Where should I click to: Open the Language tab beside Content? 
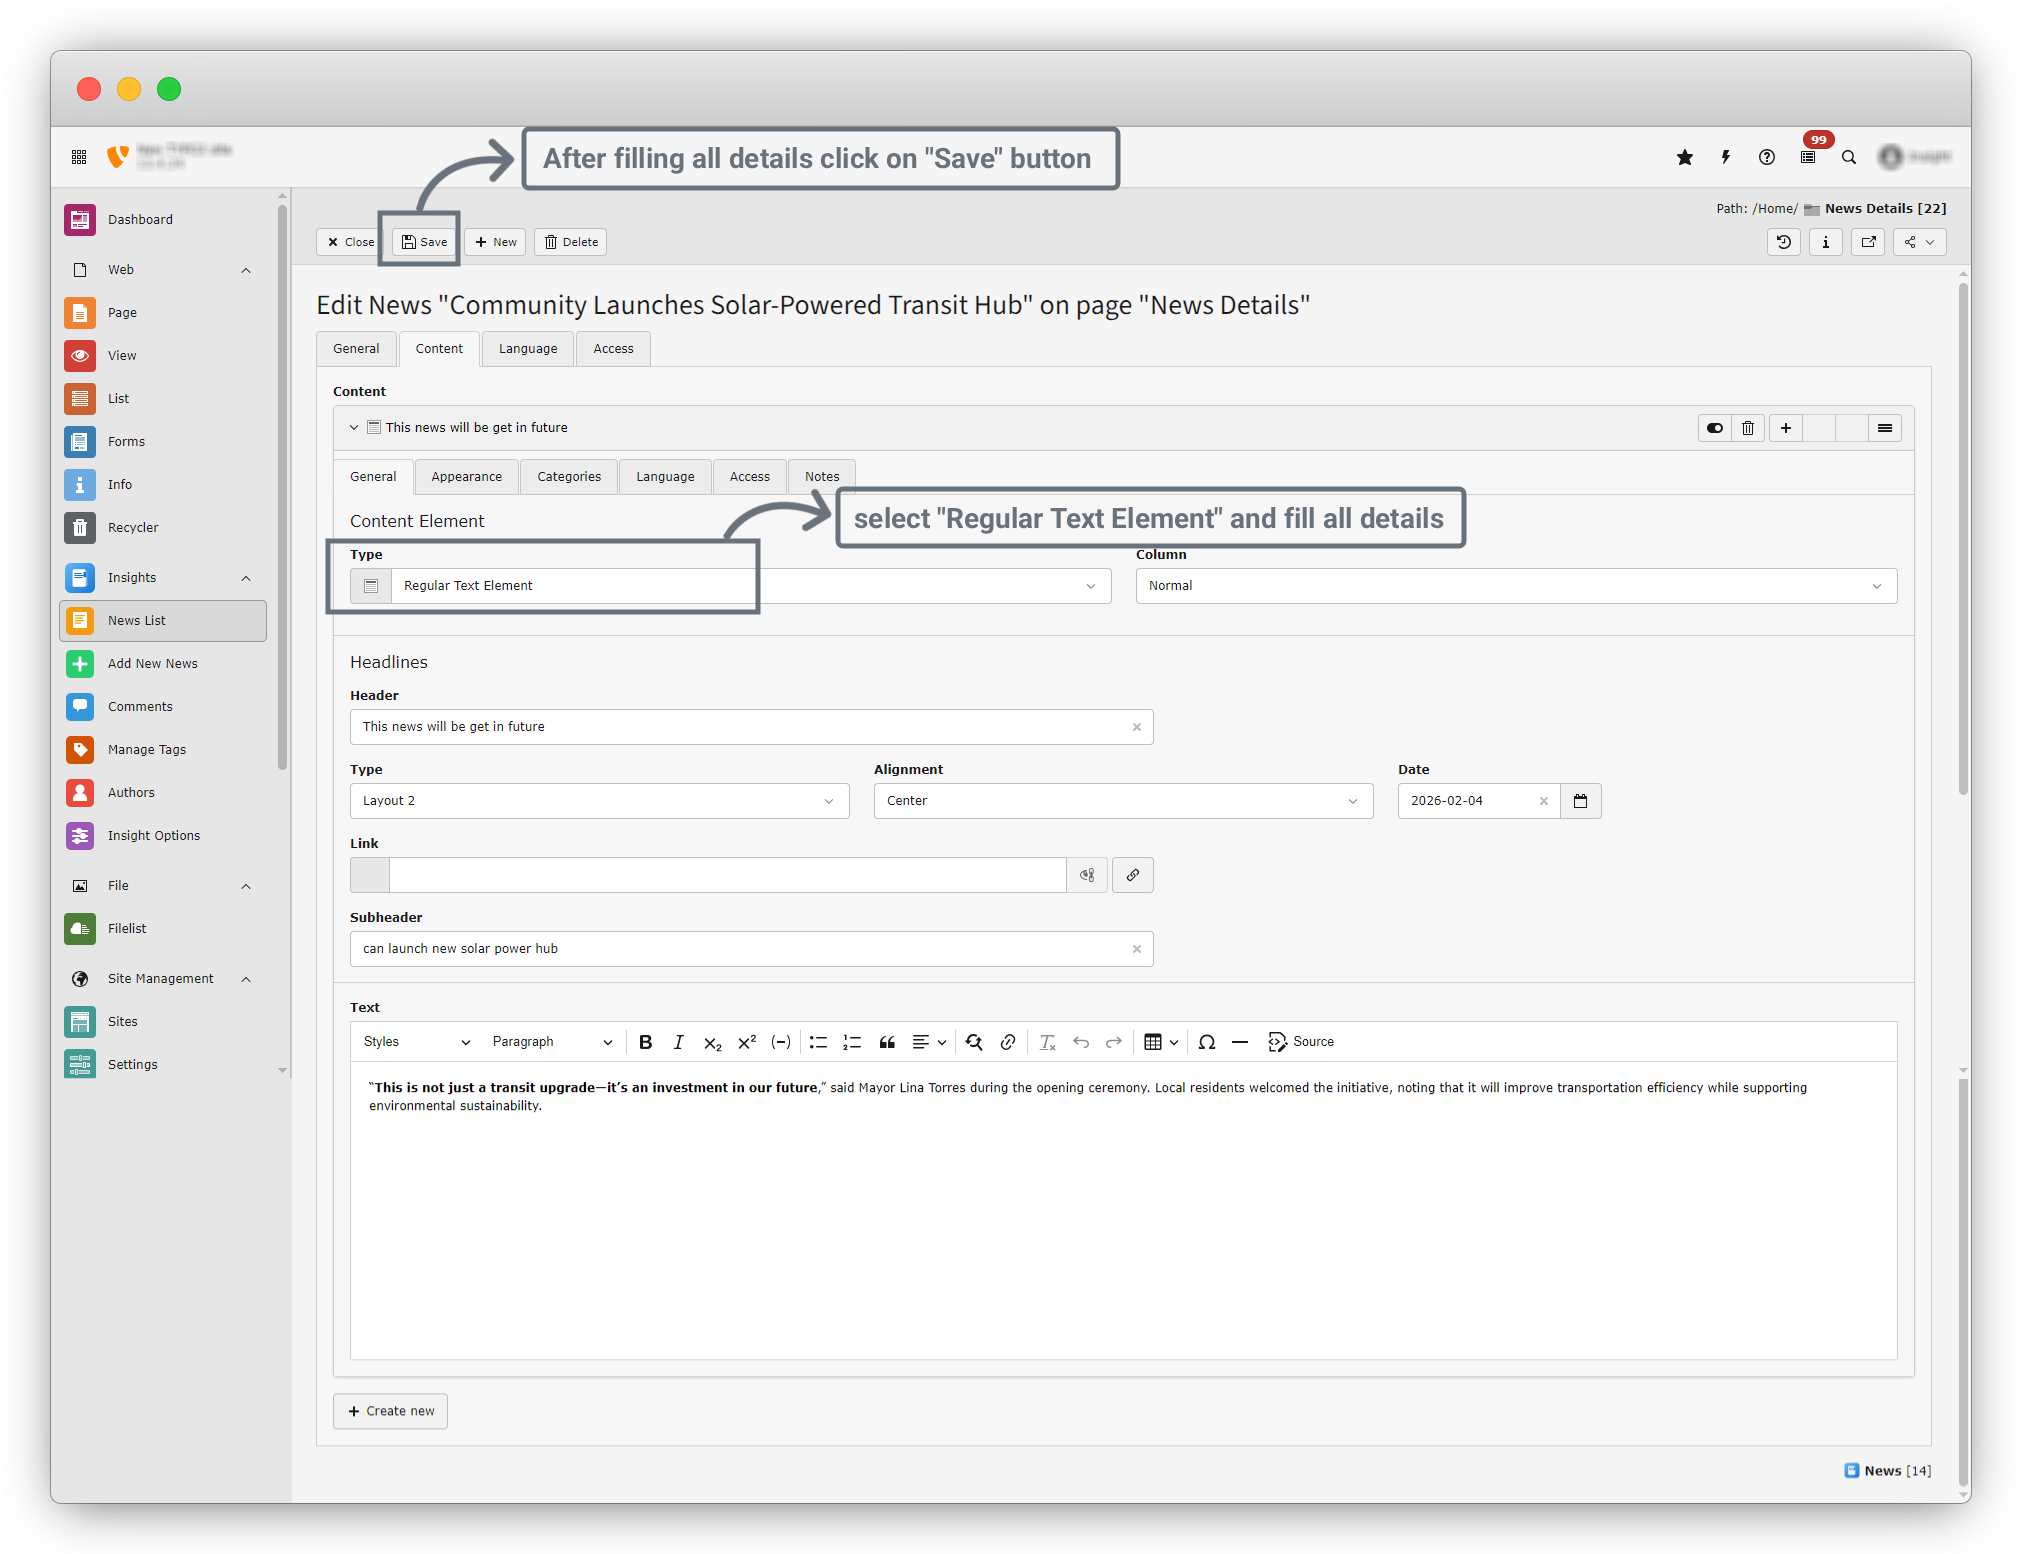527,349
